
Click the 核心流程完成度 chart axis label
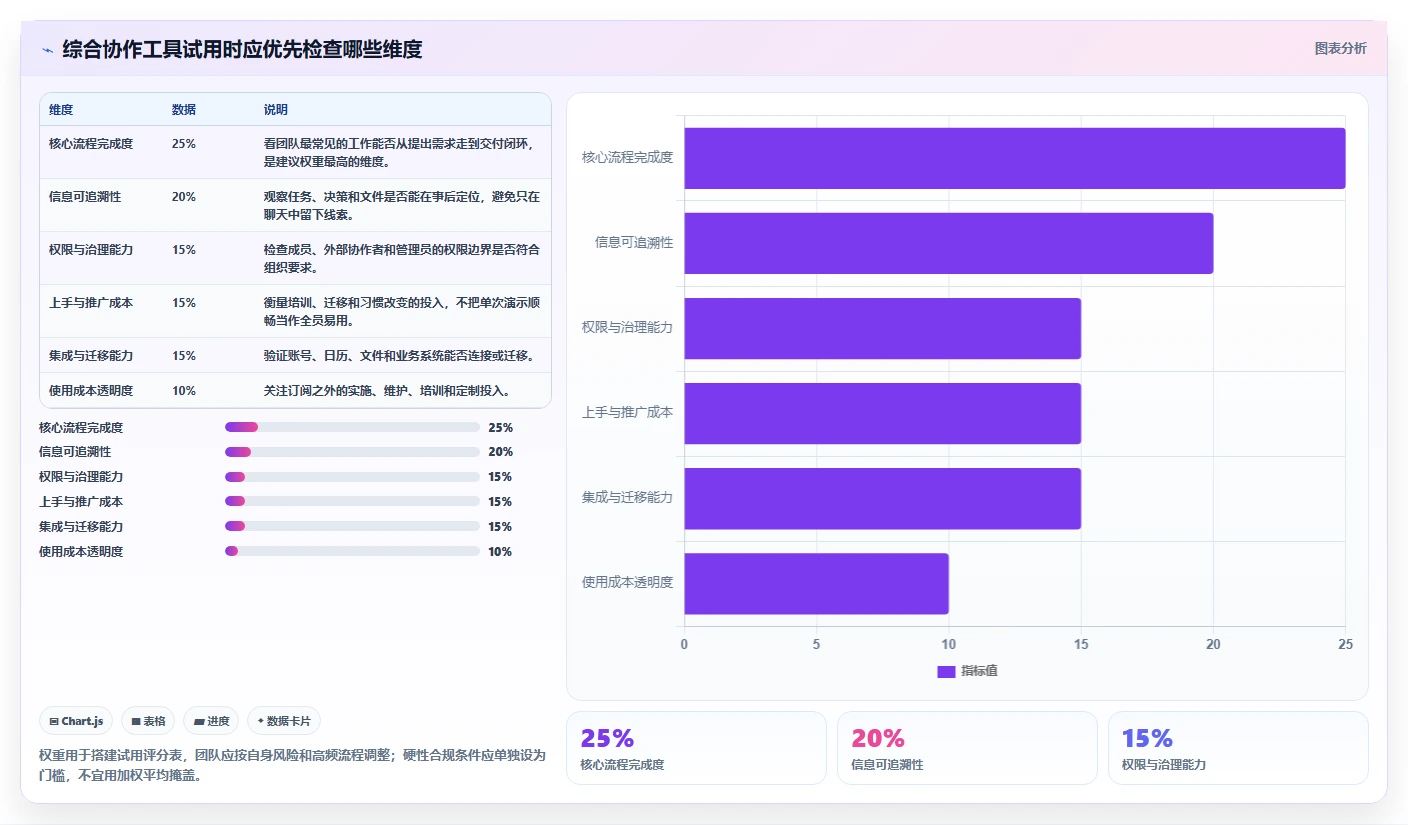[627, 158]
